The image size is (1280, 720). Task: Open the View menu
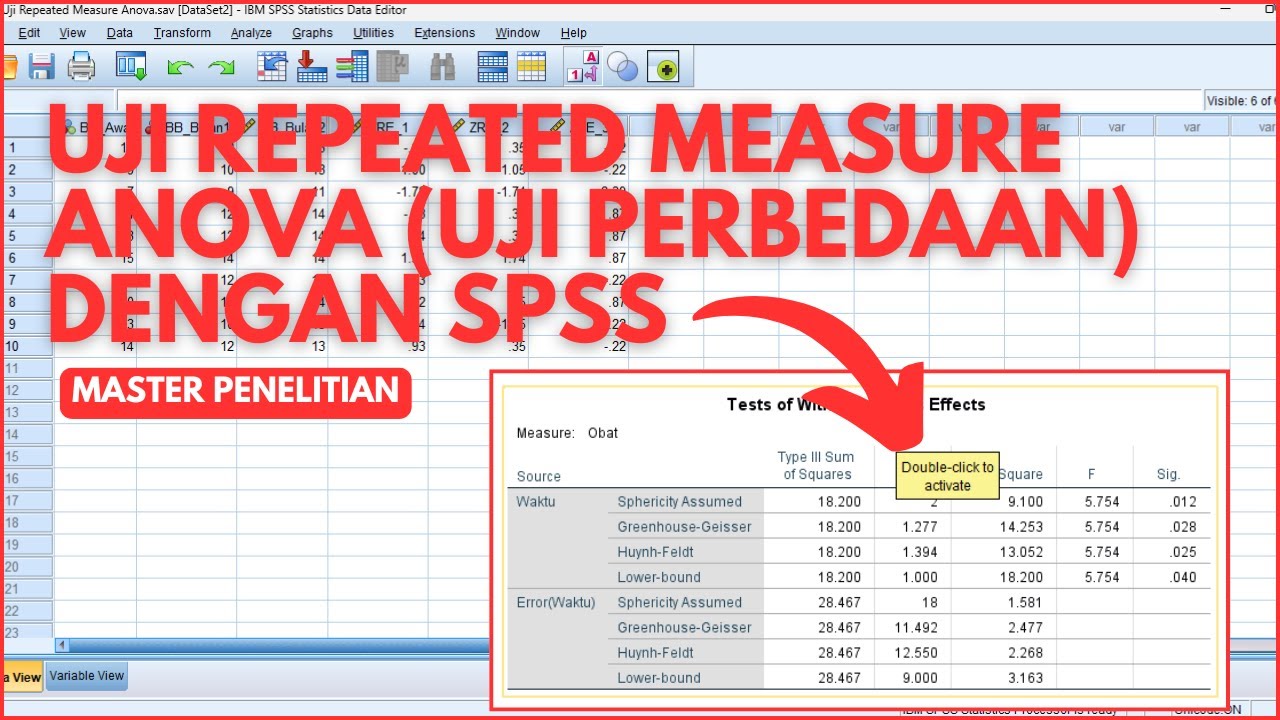click(x=73, y=33)
